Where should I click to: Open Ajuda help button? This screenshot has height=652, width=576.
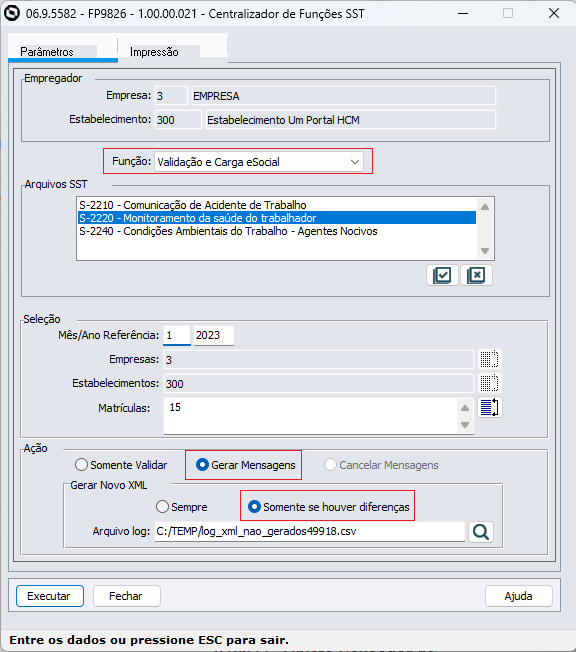point(519,596)
